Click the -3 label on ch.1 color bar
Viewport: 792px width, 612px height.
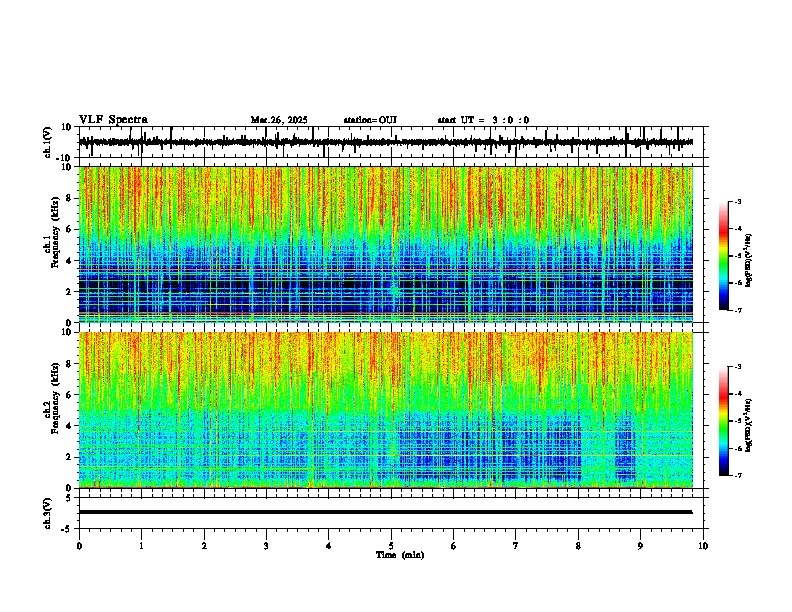click(738, 201)
